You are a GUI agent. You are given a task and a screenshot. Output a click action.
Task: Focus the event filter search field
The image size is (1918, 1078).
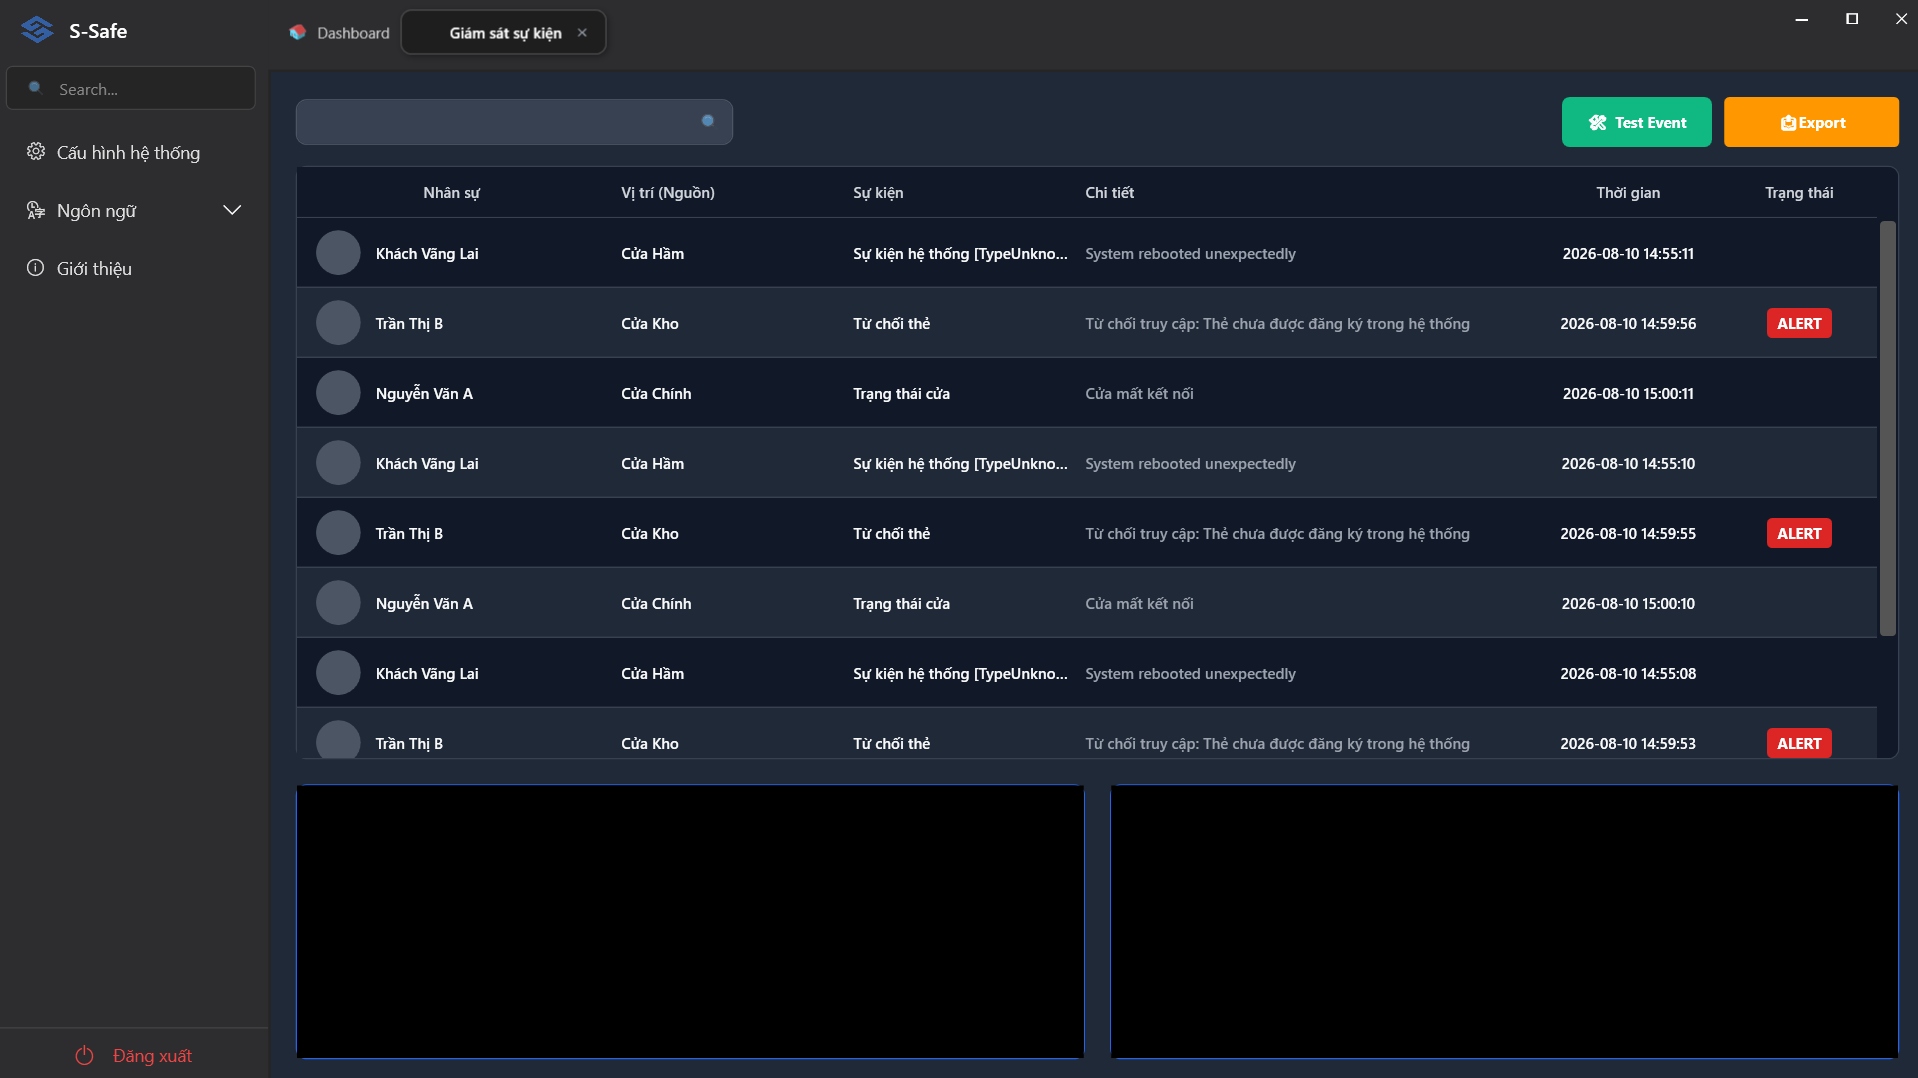point(514,121)
